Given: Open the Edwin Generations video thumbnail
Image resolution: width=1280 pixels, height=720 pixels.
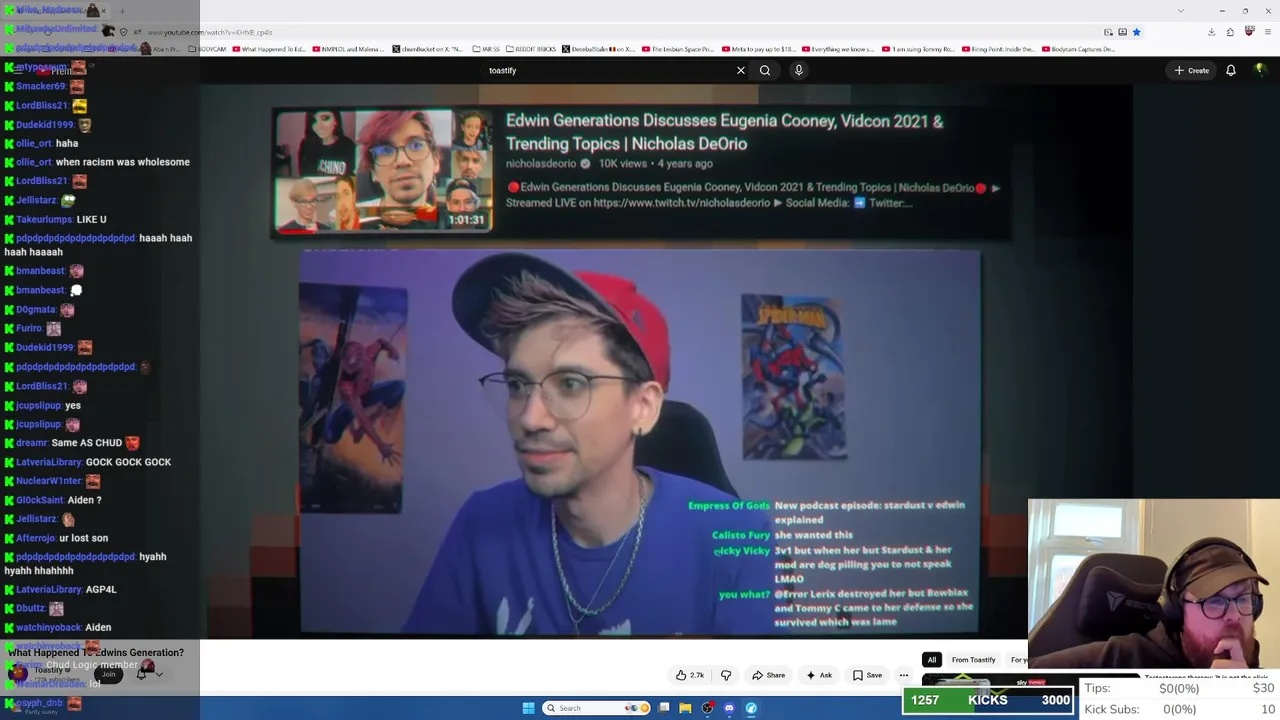Looking at the screenshot, I should tap(383, 171).
